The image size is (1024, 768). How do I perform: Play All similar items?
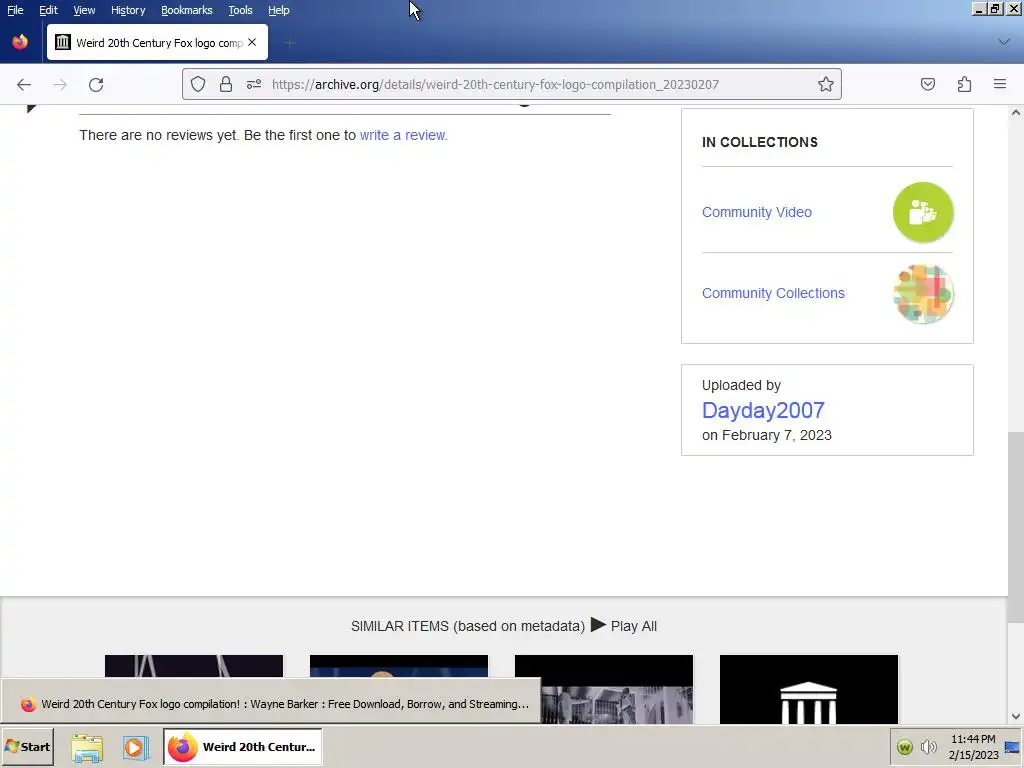coord(624,626)
